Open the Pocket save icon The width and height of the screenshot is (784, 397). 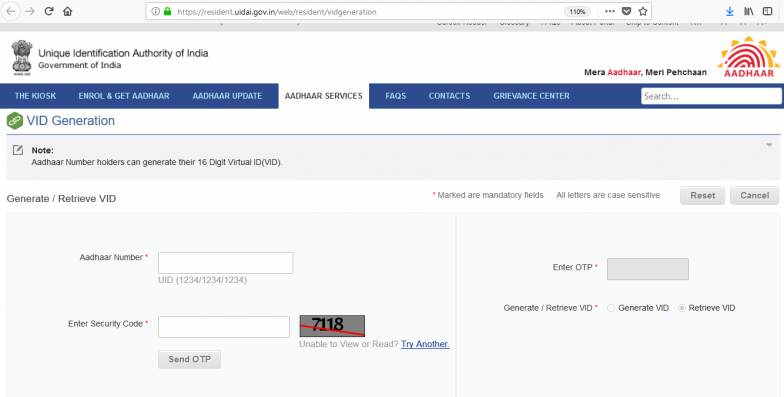pos(626,11)
